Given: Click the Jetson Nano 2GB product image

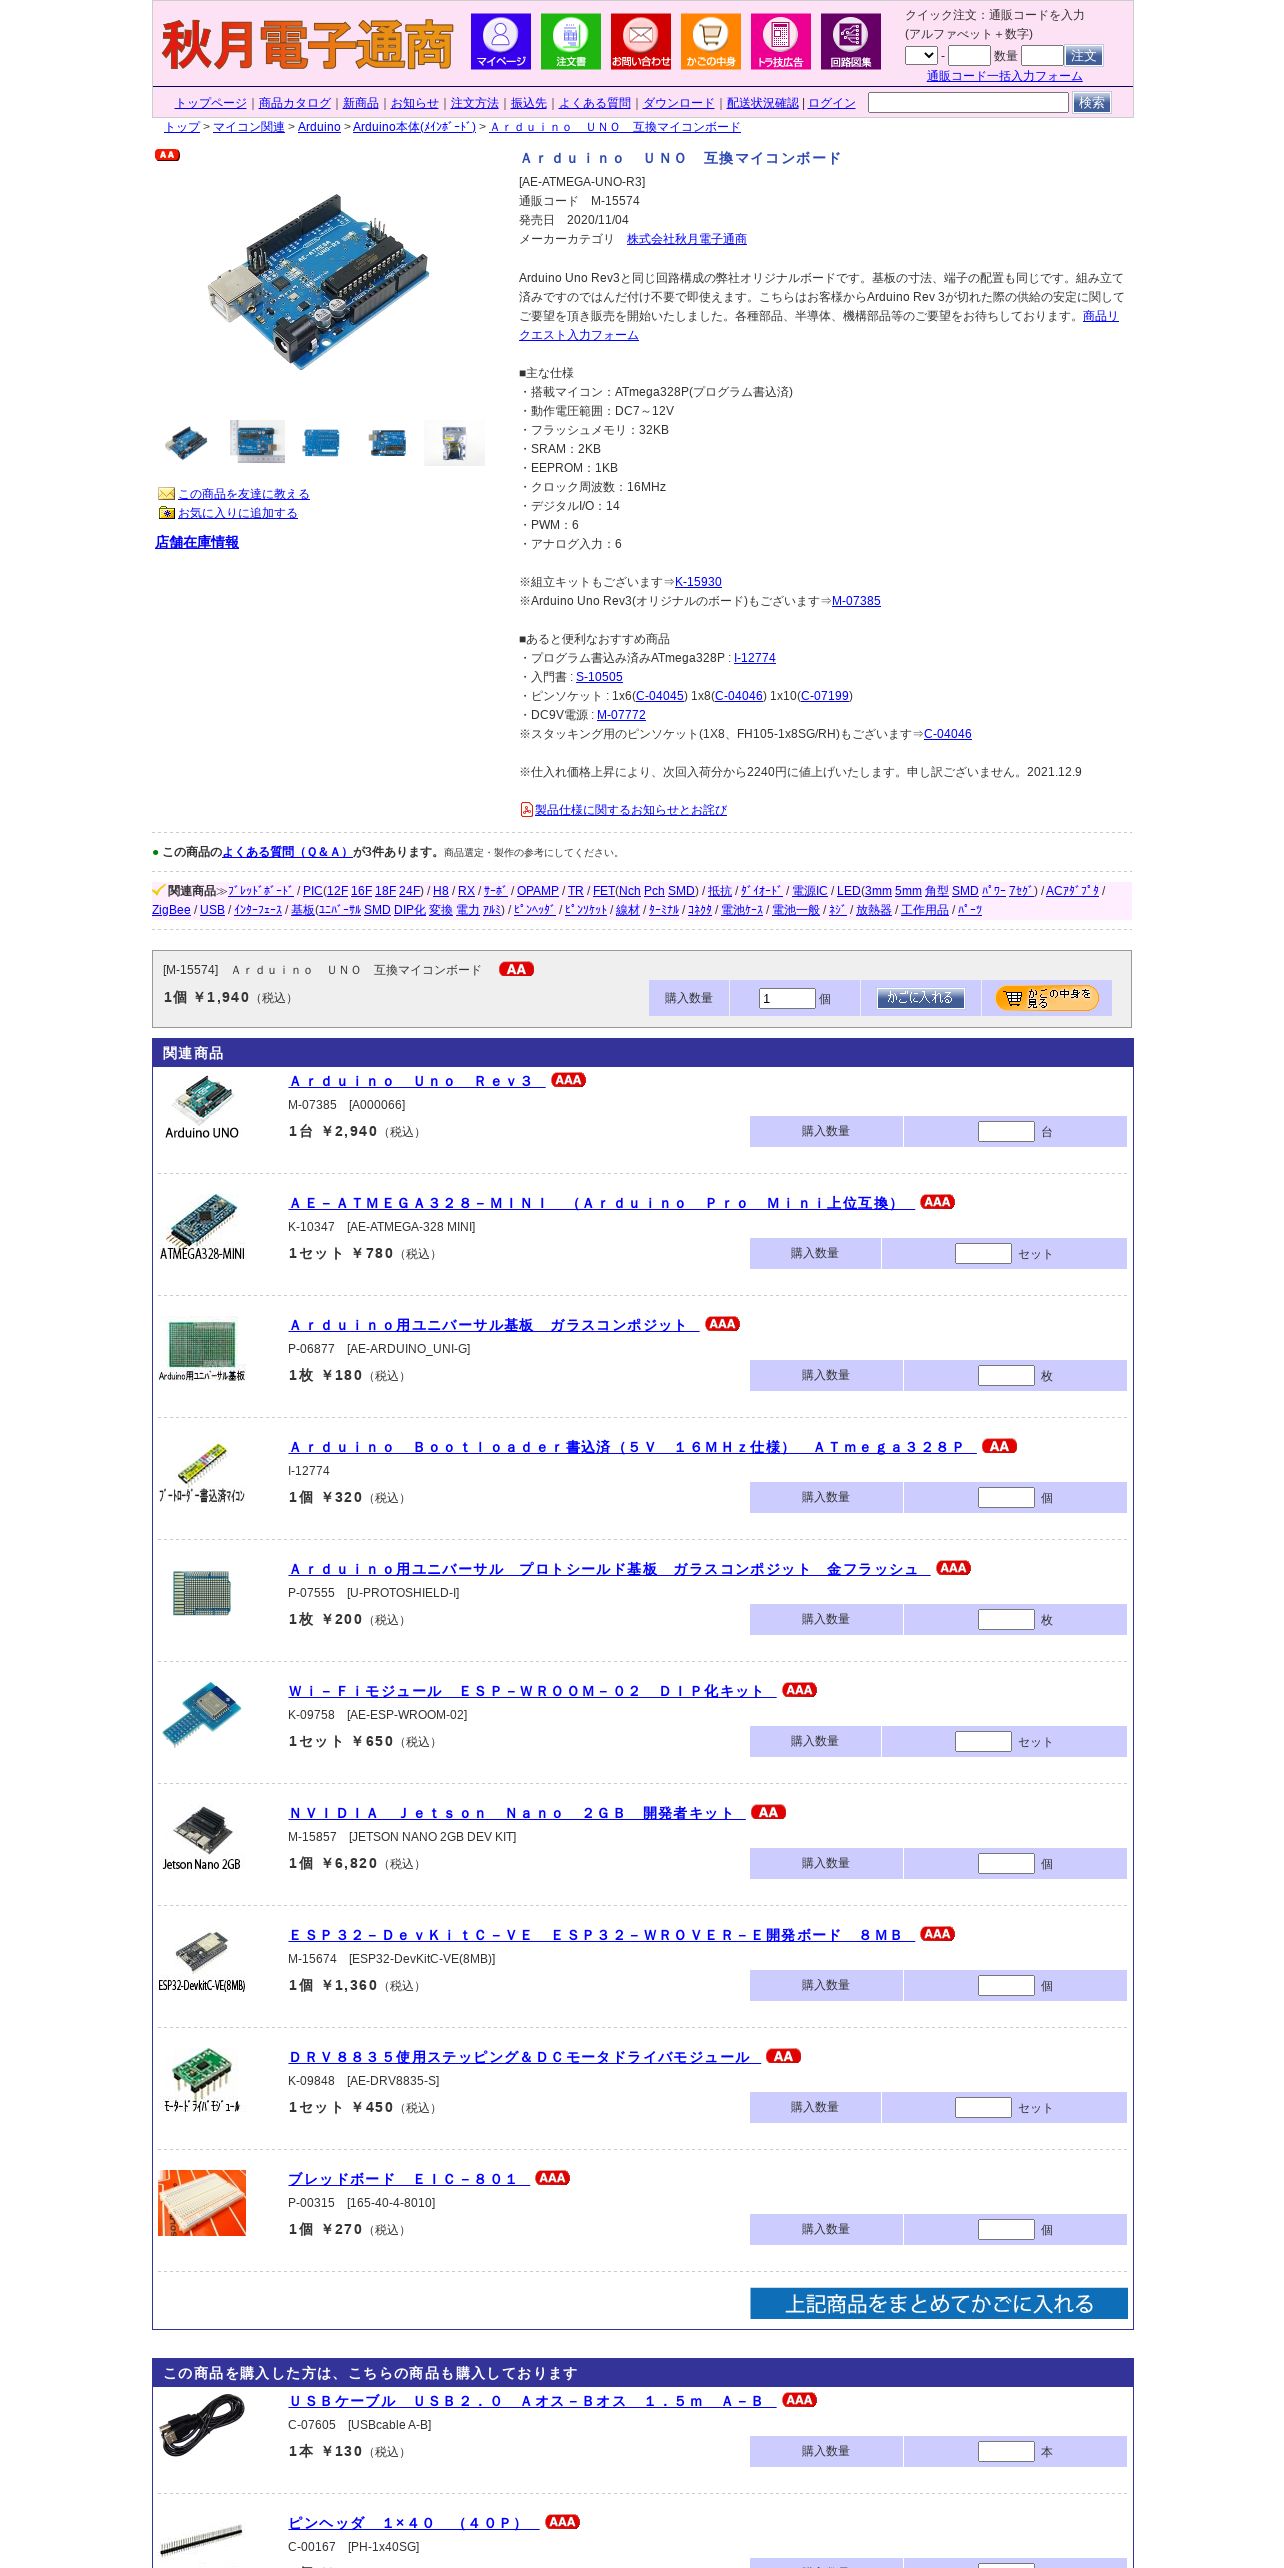Looking at the screenshot, I should (202, 1838).
